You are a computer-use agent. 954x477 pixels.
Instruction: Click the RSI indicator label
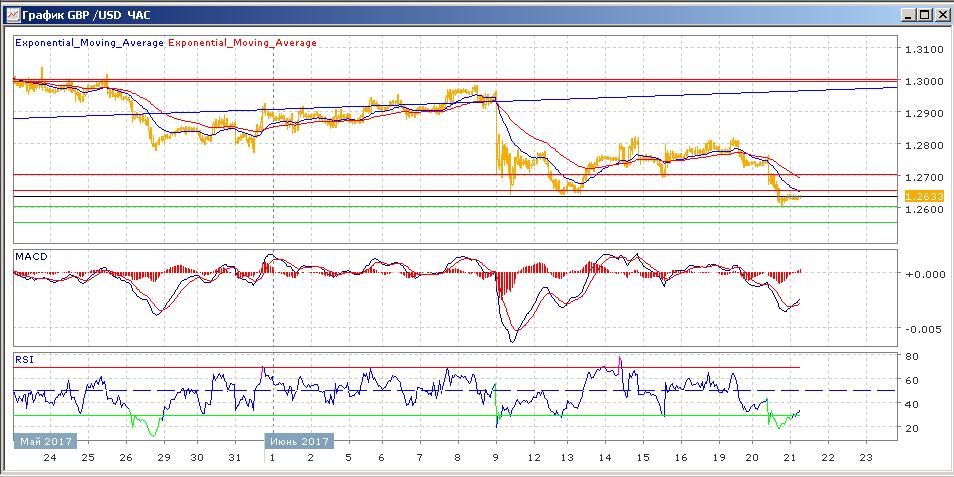pos(23,357)
